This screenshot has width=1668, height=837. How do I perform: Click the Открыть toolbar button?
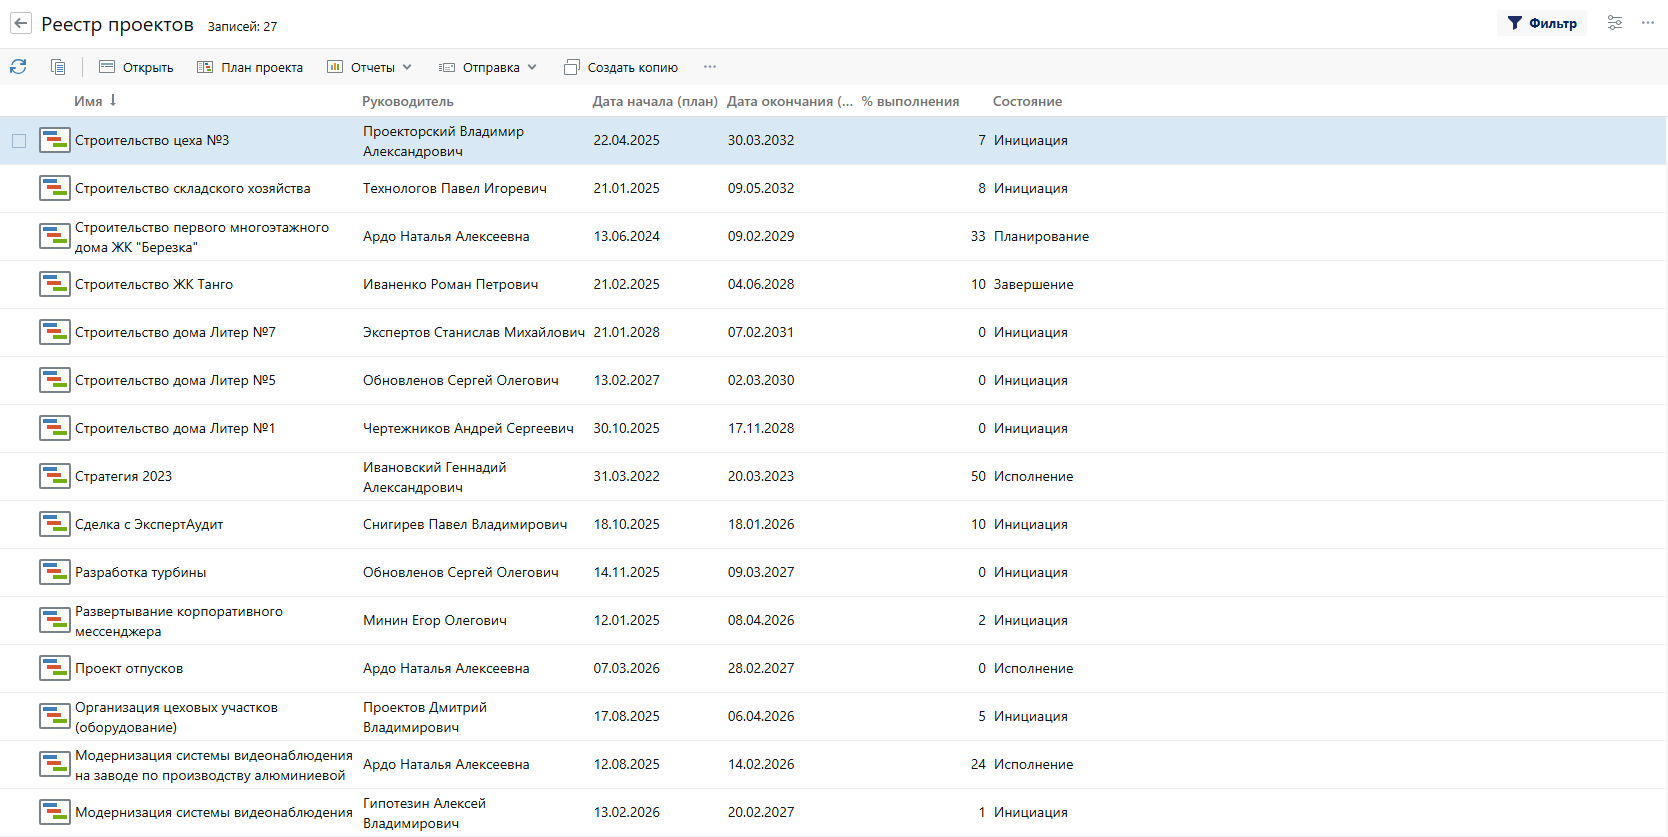click(136, 67)
